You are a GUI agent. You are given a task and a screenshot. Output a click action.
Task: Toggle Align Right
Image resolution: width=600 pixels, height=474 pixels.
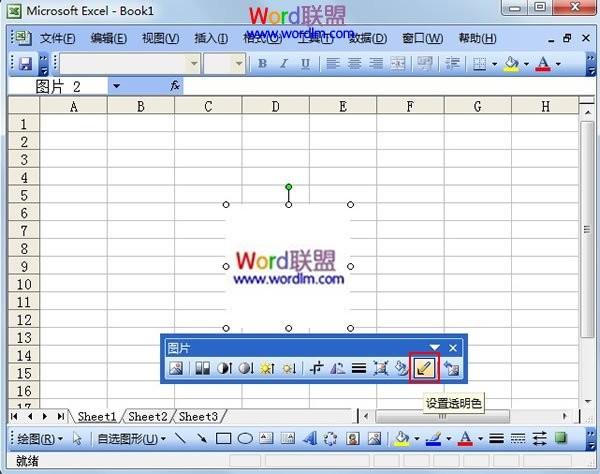[x=376, y=64]
